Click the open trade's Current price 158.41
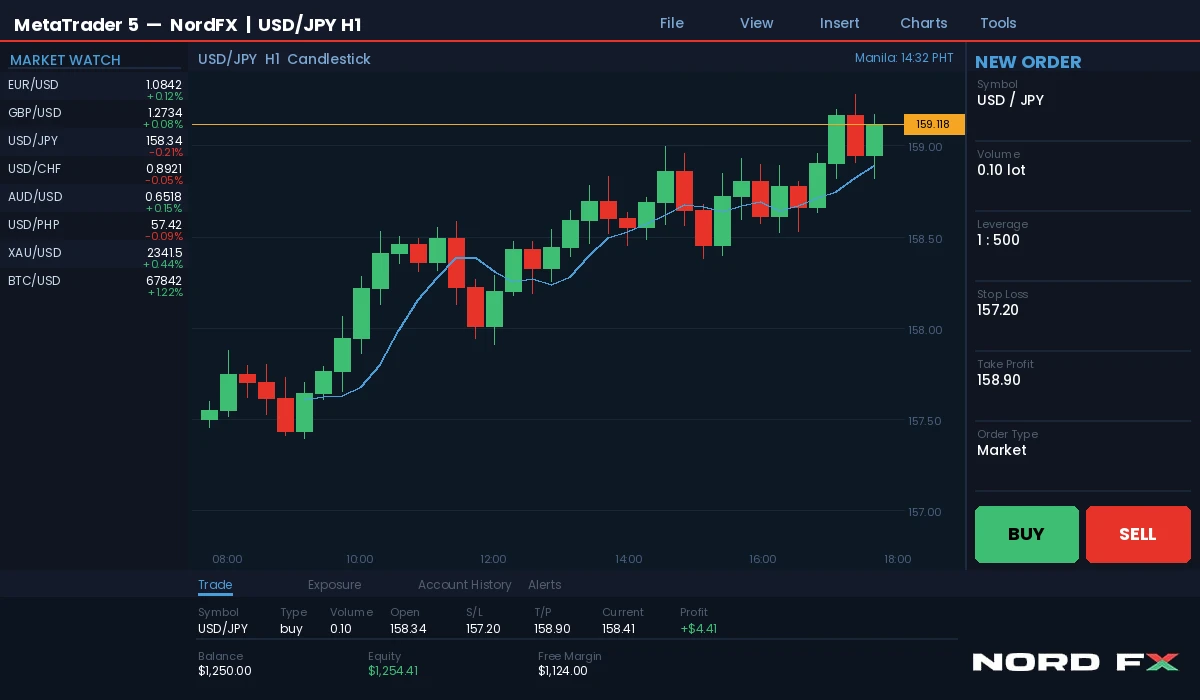The height and width of the screenshot is (700, 1200). click(x=620, y=629)
